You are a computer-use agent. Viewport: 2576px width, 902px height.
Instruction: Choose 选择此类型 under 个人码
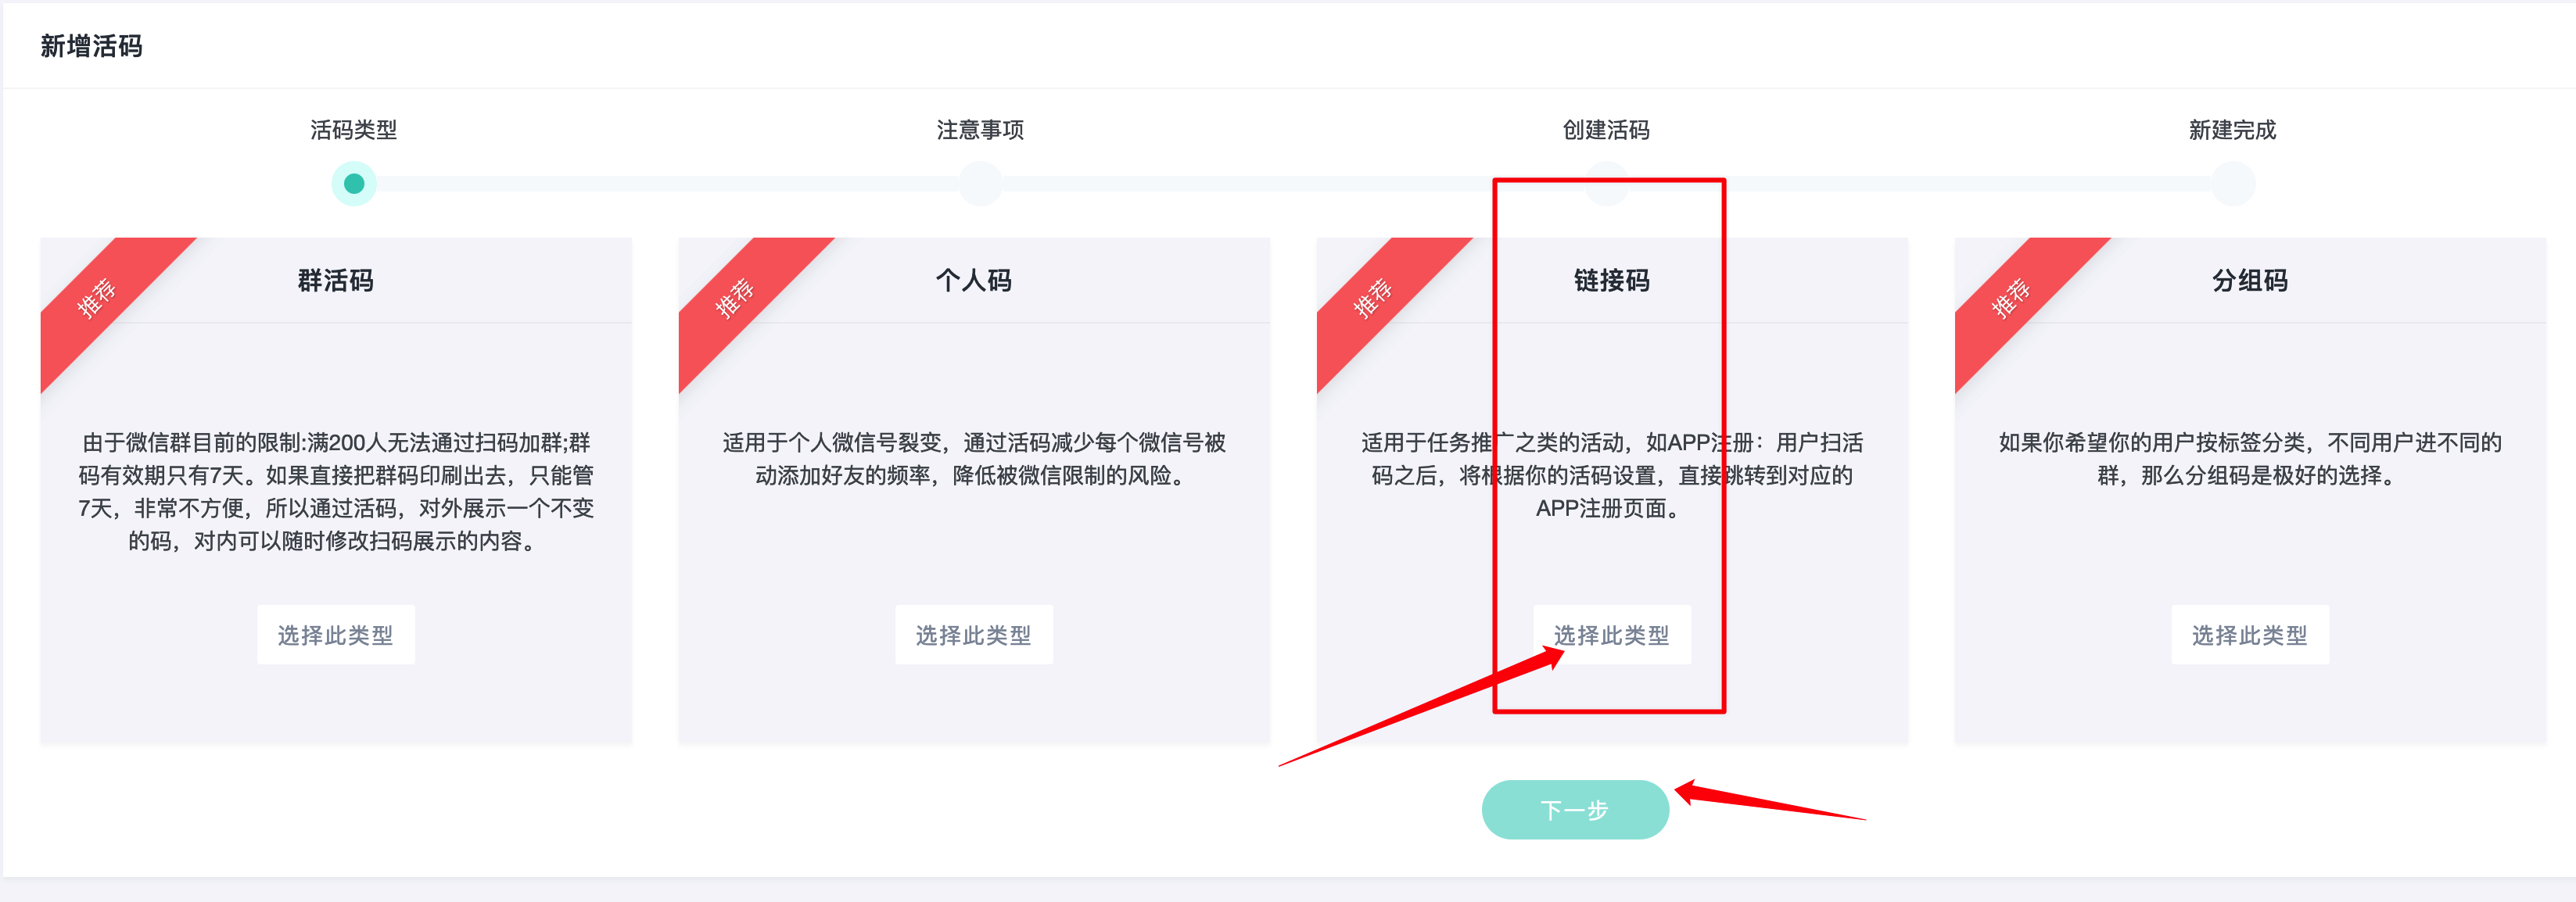point(974,635)
